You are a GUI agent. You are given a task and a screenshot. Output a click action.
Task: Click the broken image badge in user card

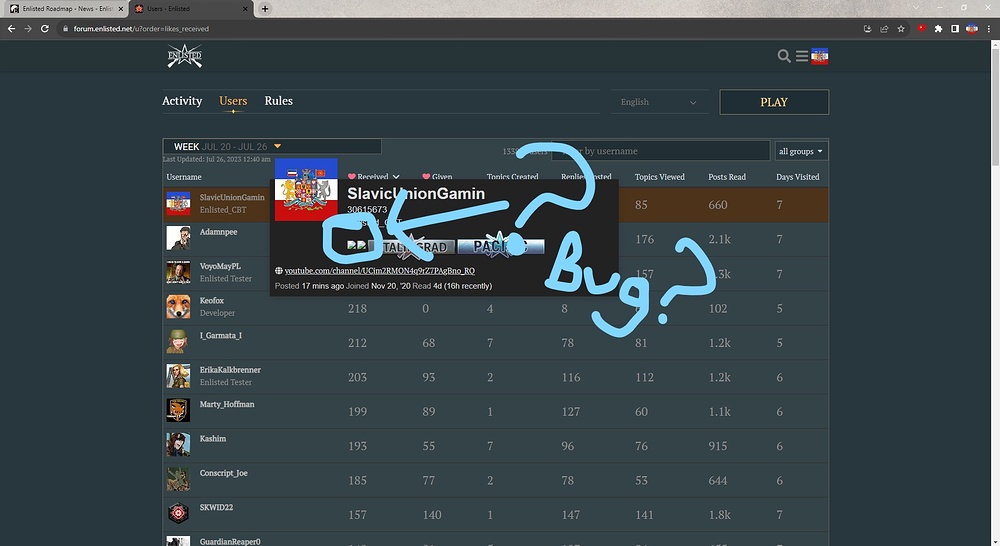pos(355,245)
